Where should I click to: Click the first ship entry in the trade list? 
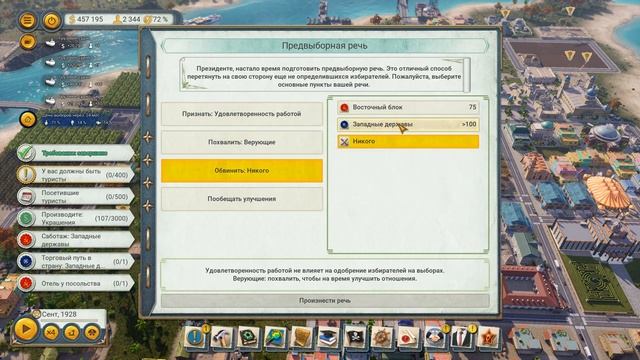[x=73, y=43]
